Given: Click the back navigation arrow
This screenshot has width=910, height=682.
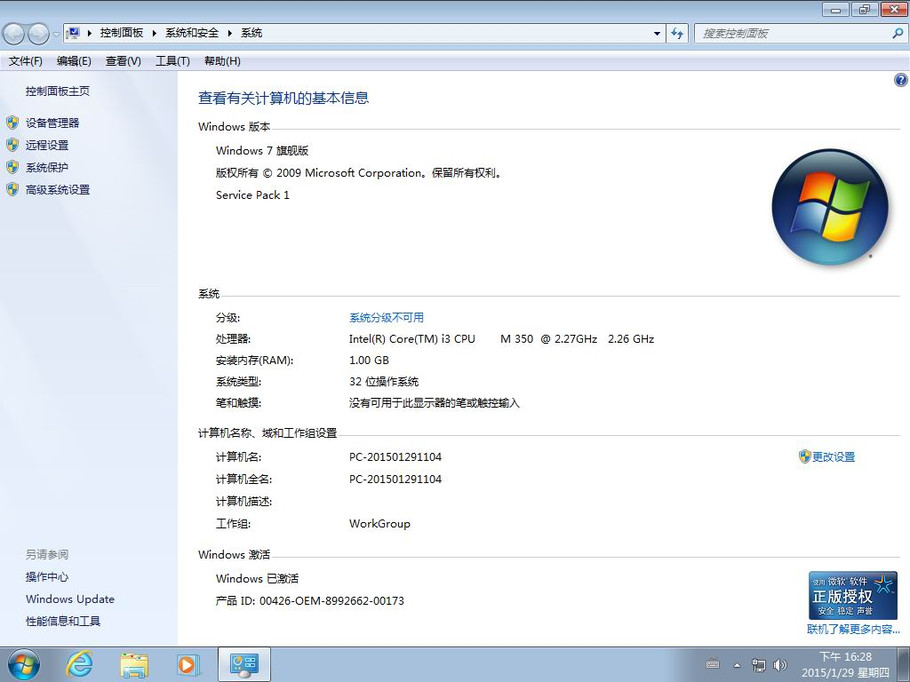Looking at the screenshot, I should pos(14,34).
